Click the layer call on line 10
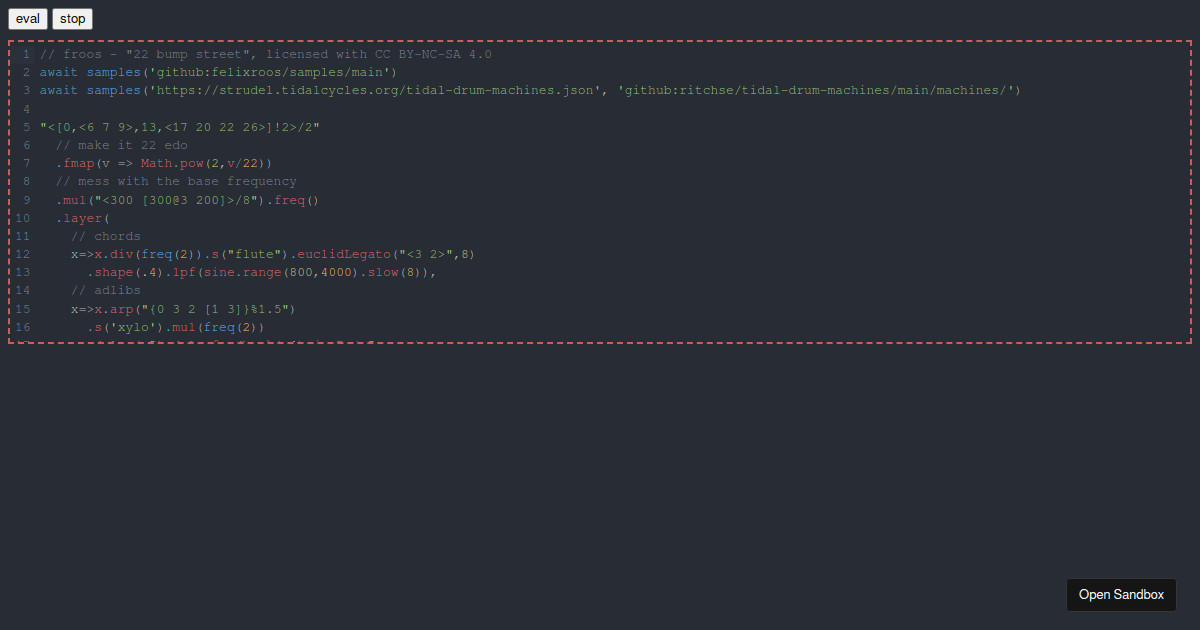The height and width of the screenshot is (630, 1200). click(x=83, y=217)
